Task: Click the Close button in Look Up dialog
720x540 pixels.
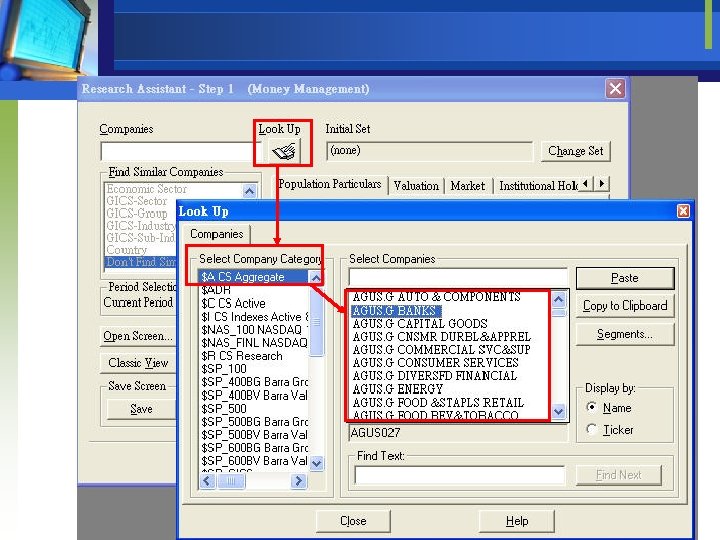Action: [x=353, y=521]
